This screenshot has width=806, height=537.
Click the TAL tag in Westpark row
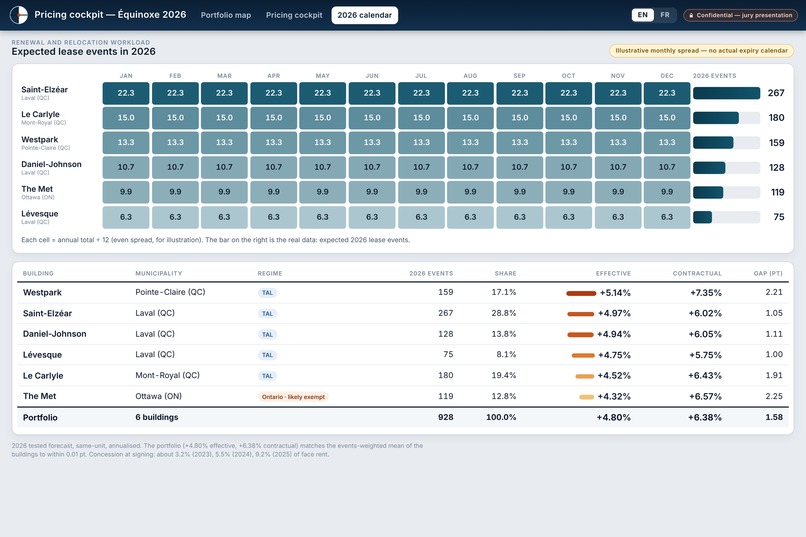(x=267, y=293)
